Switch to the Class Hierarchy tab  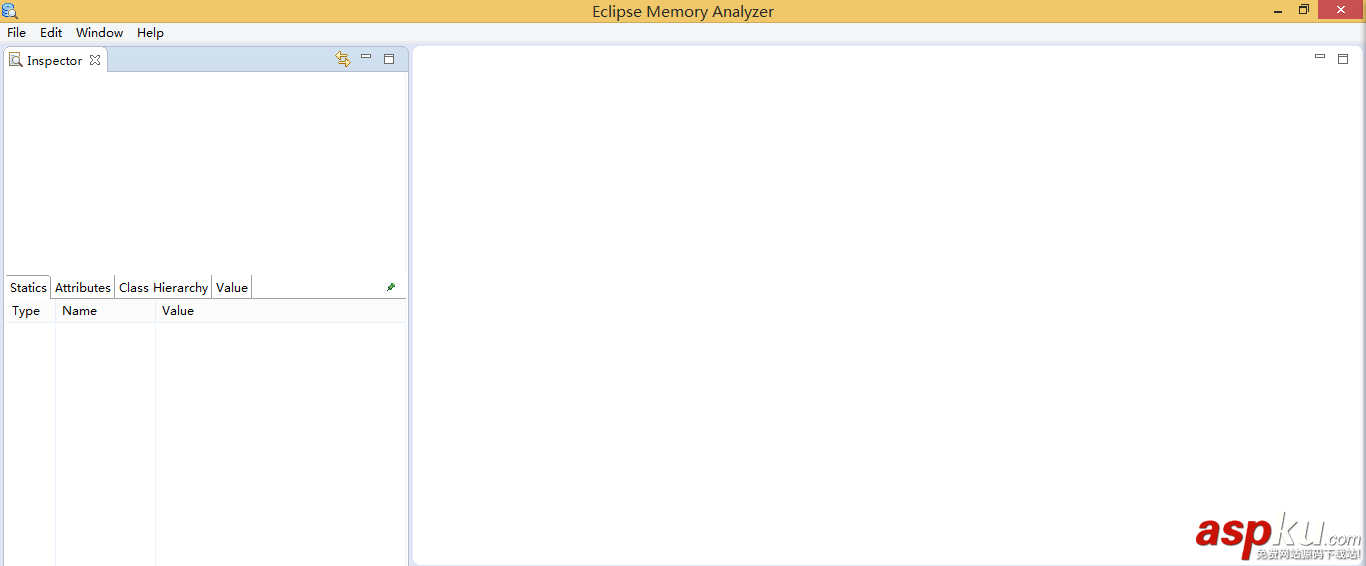pos(163,287)
